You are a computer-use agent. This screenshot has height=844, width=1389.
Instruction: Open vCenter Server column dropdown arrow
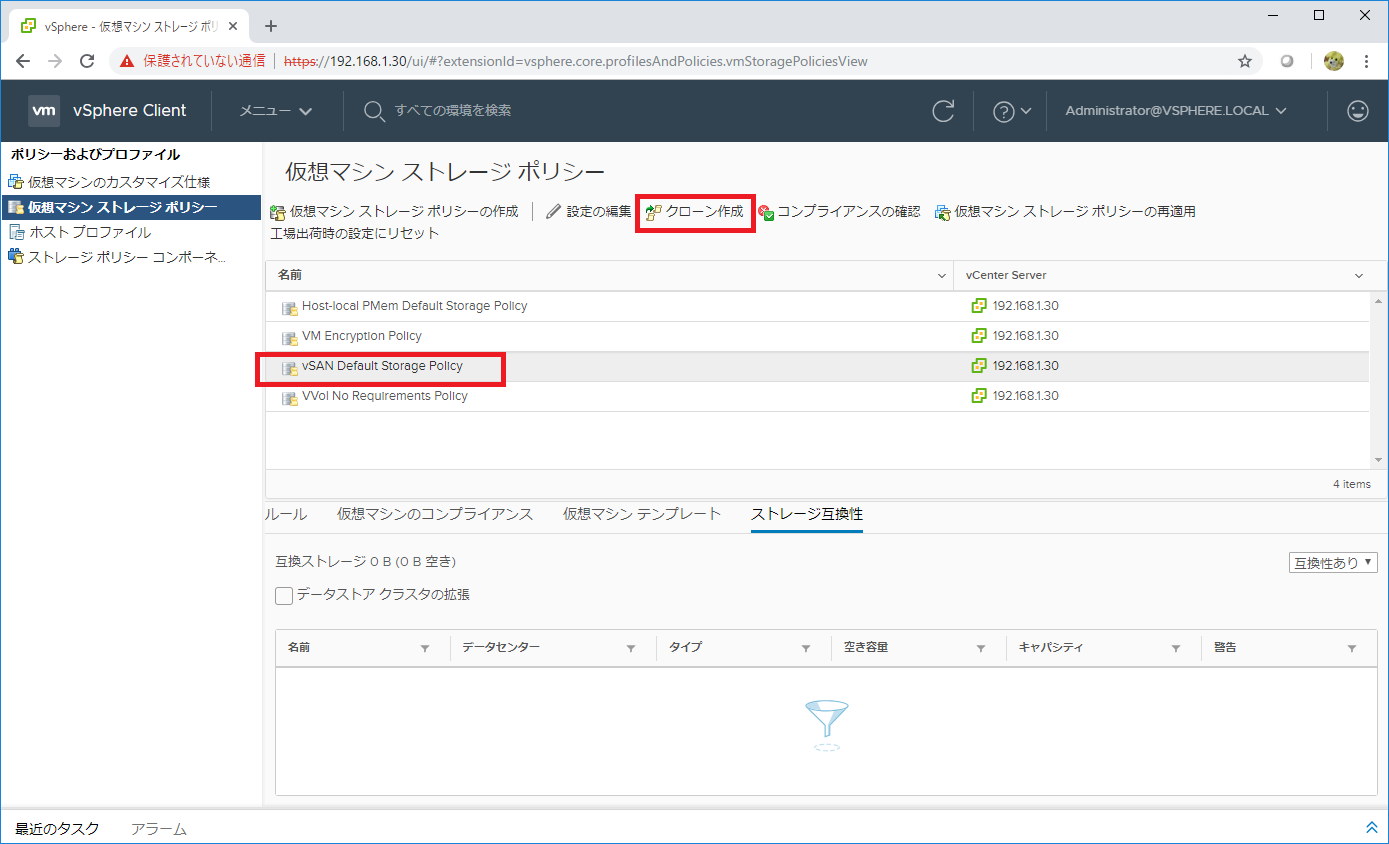pyautogui.click(x=1359, y=276)
